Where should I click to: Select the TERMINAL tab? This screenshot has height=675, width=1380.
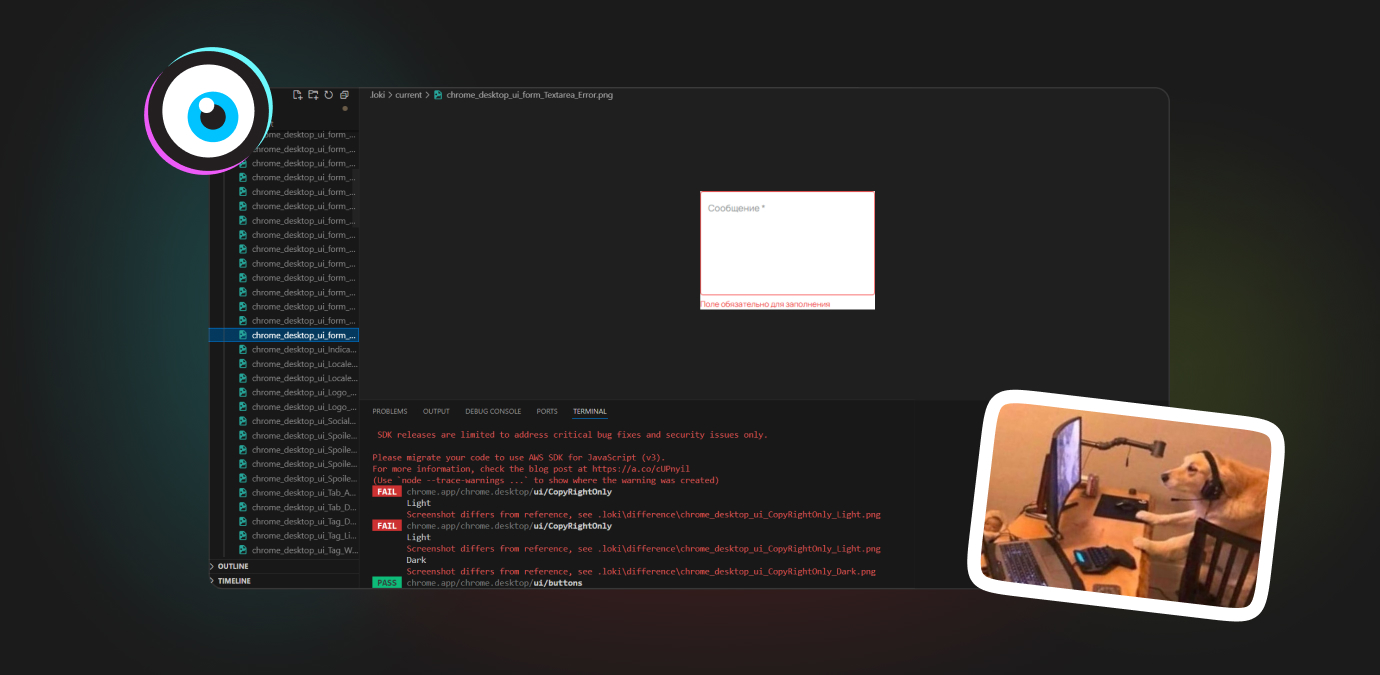coord(590,411)
